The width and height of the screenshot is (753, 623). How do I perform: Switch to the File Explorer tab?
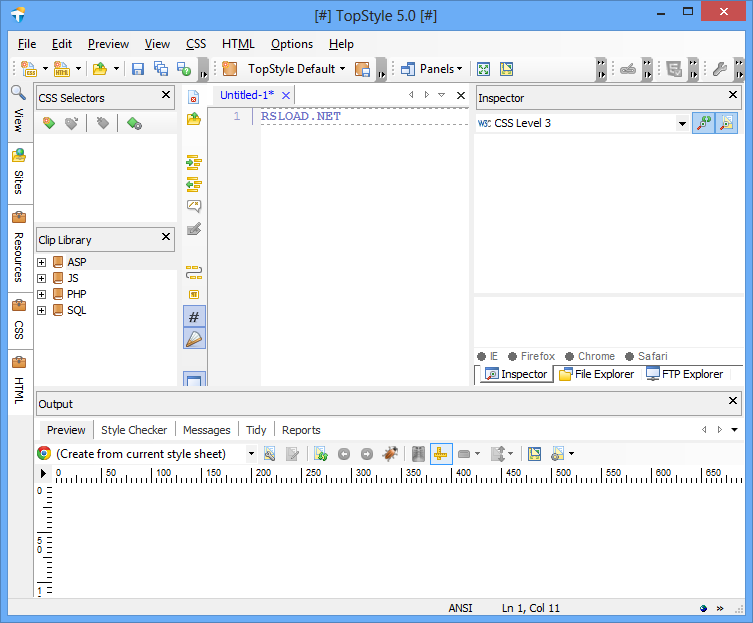pos(597,374)
